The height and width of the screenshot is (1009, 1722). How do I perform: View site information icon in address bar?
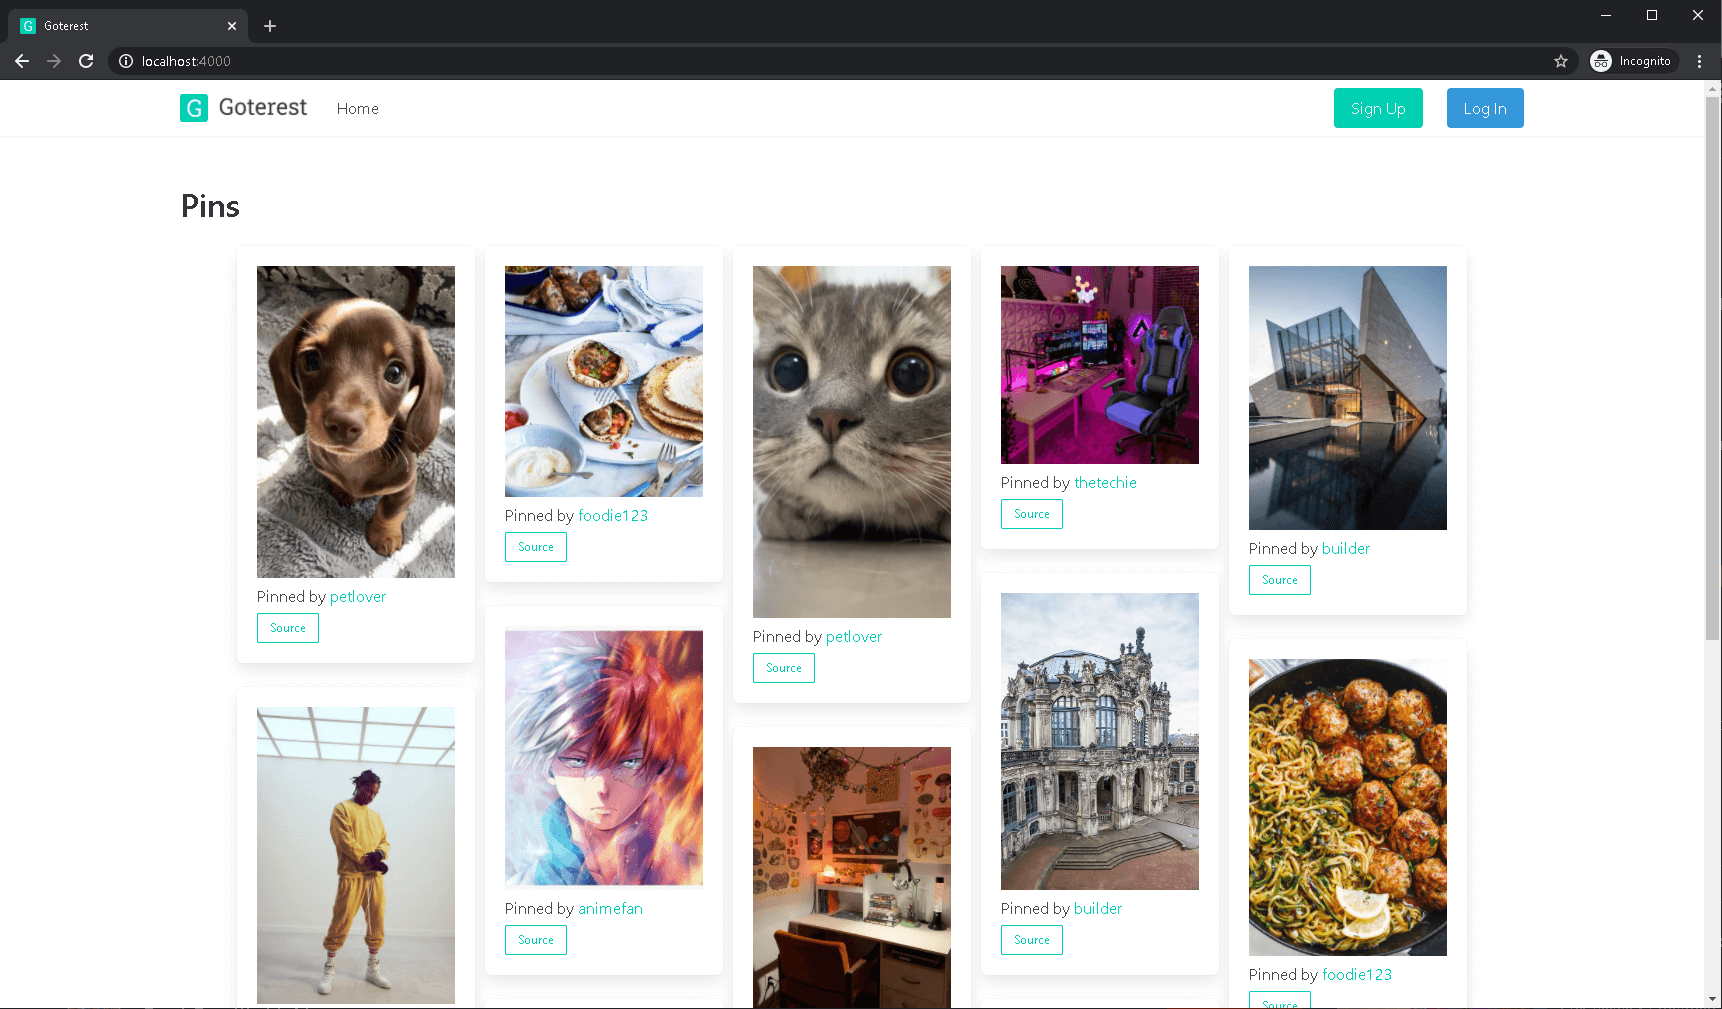pos(126,61)
